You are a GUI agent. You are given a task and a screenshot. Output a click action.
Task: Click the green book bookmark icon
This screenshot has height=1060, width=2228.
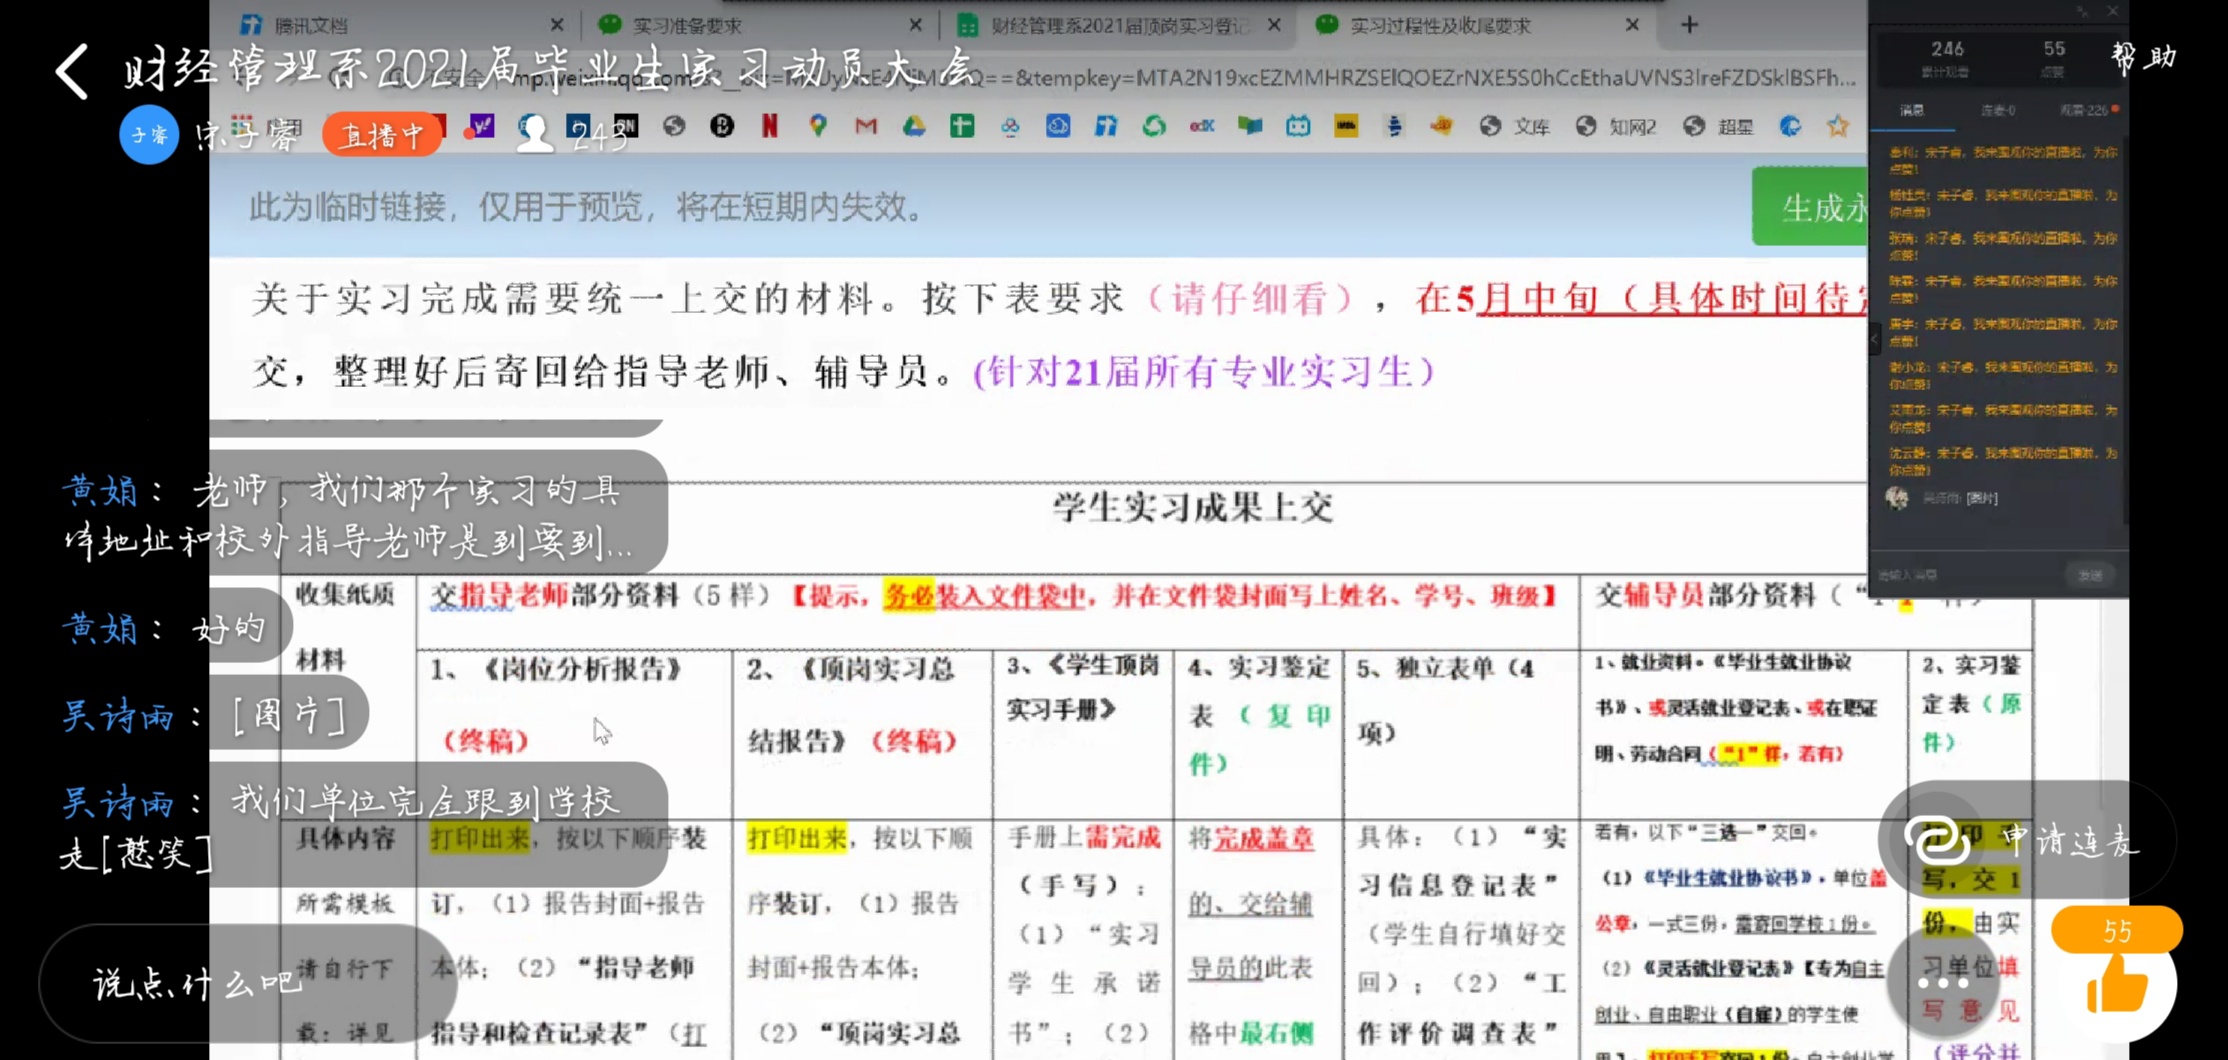[x=1250, y=126]
